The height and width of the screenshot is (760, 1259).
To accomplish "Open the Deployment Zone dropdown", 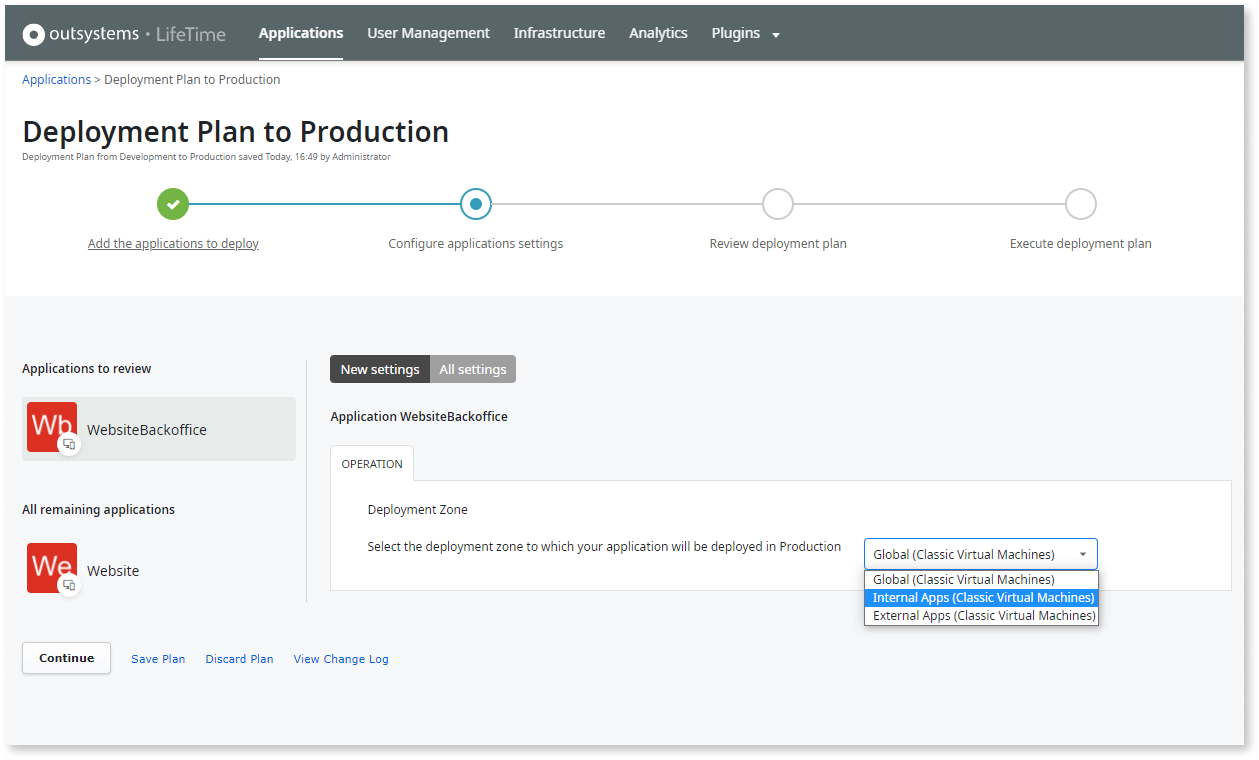I will [x=980, y=554].
